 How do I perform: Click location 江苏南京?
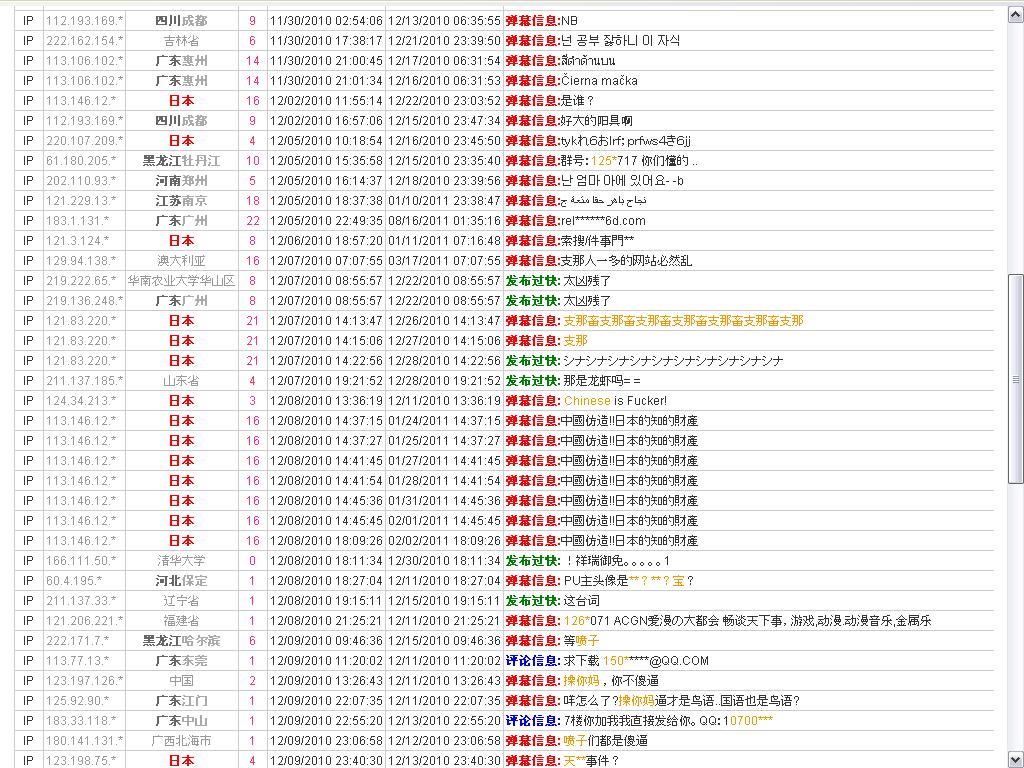(x=182, y=200)
